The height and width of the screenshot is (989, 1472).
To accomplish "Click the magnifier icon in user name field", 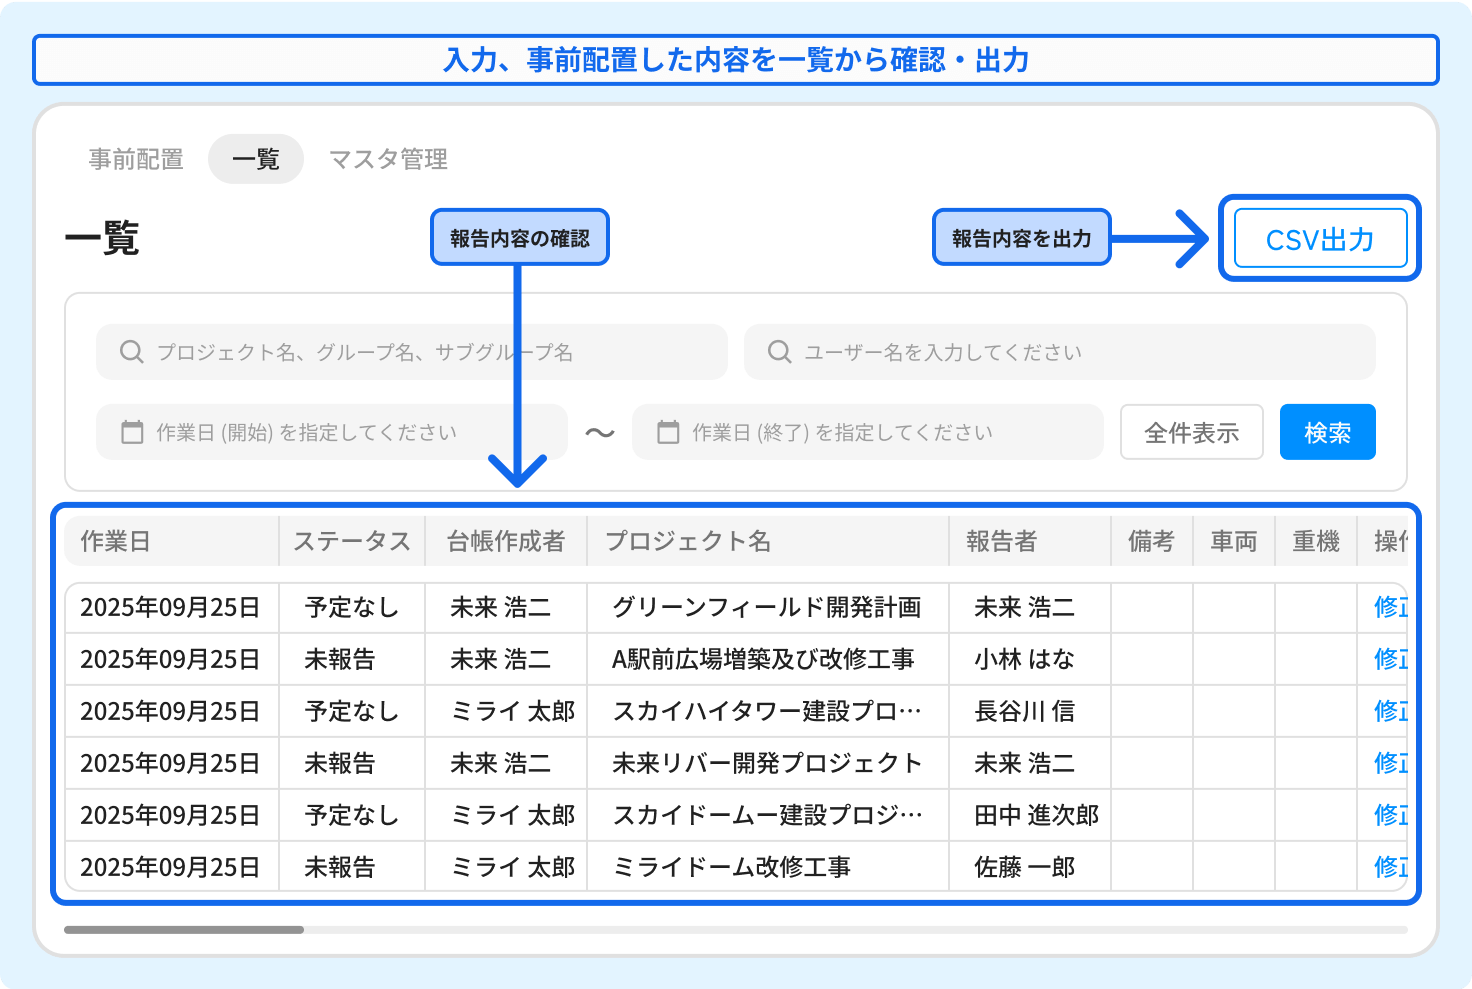I will [x=779, y=352].
